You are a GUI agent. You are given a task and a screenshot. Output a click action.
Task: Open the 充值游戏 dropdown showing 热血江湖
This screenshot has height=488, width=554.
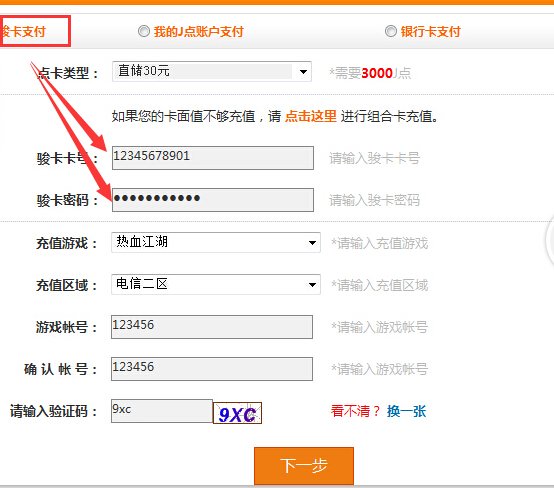coord(216,242)
